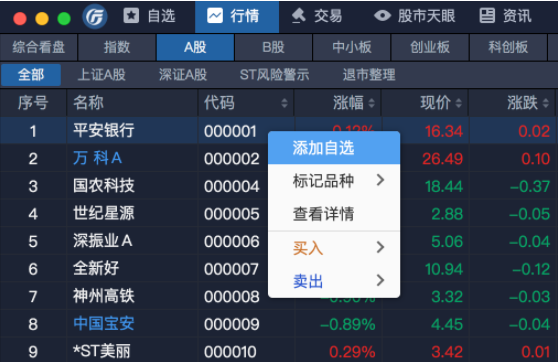Image resolution: width=558 pixels, height=362 pixels.
Task: Switch to 中小板 tab
Action: click(352, 47)
